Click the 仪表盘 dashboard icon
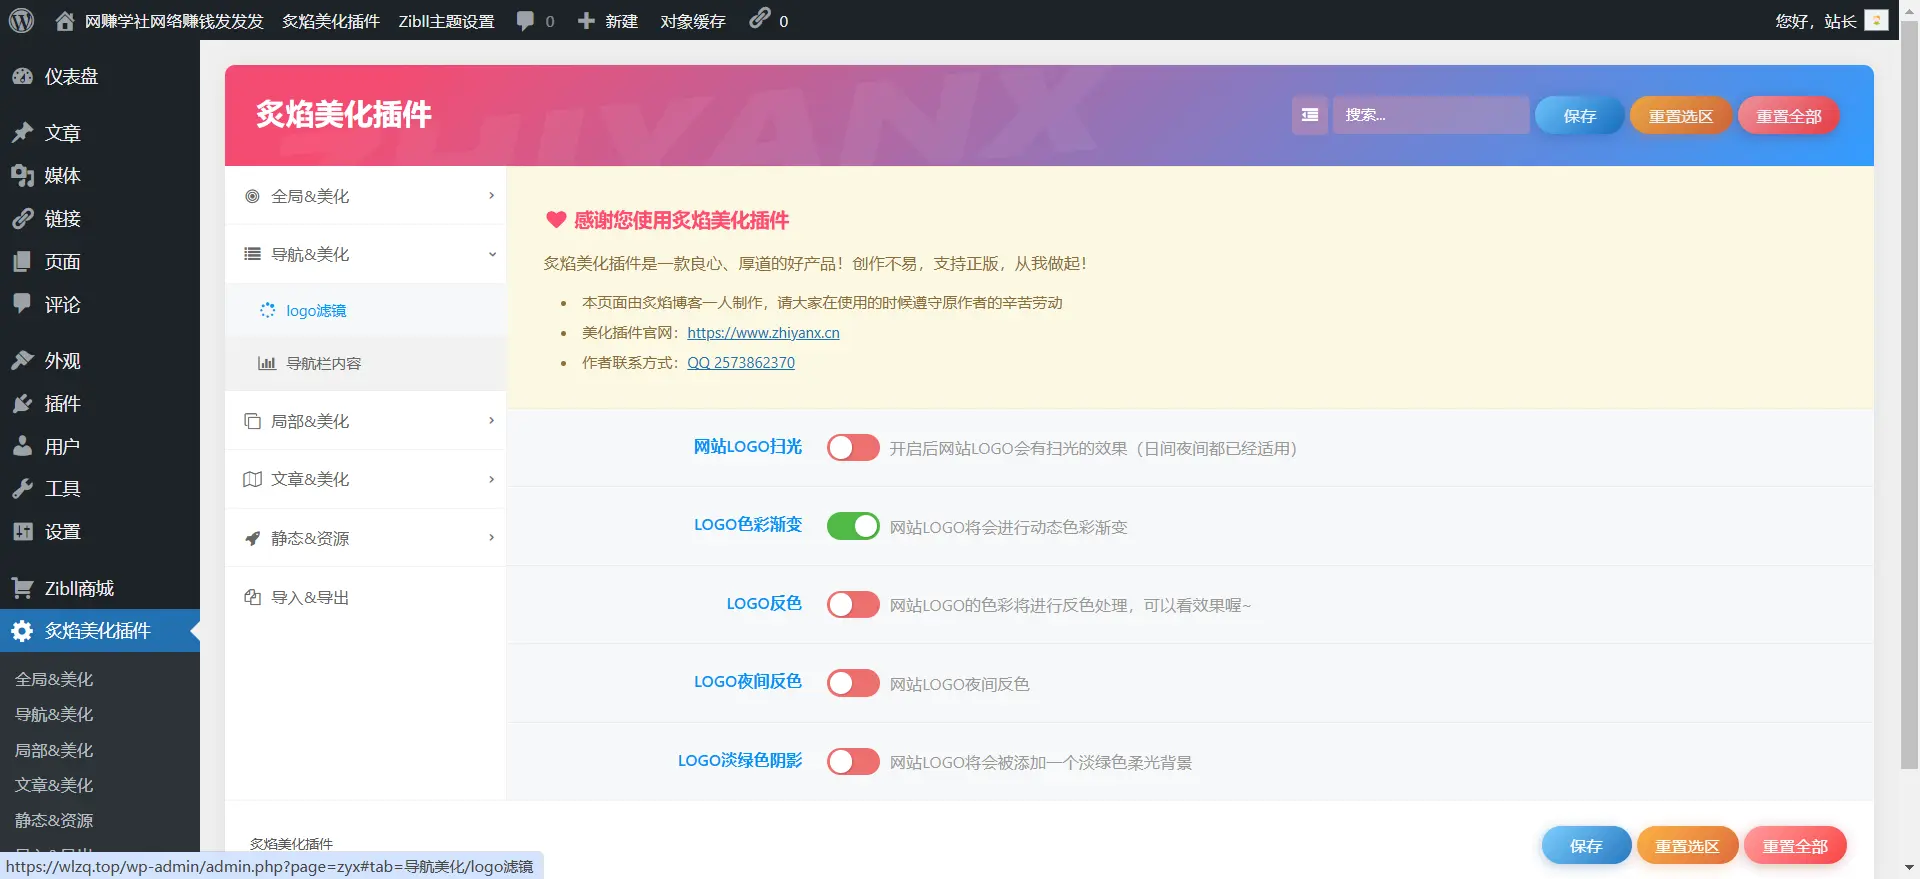The width and height of the screenshot is (1920, 879). tap(22, 76)
